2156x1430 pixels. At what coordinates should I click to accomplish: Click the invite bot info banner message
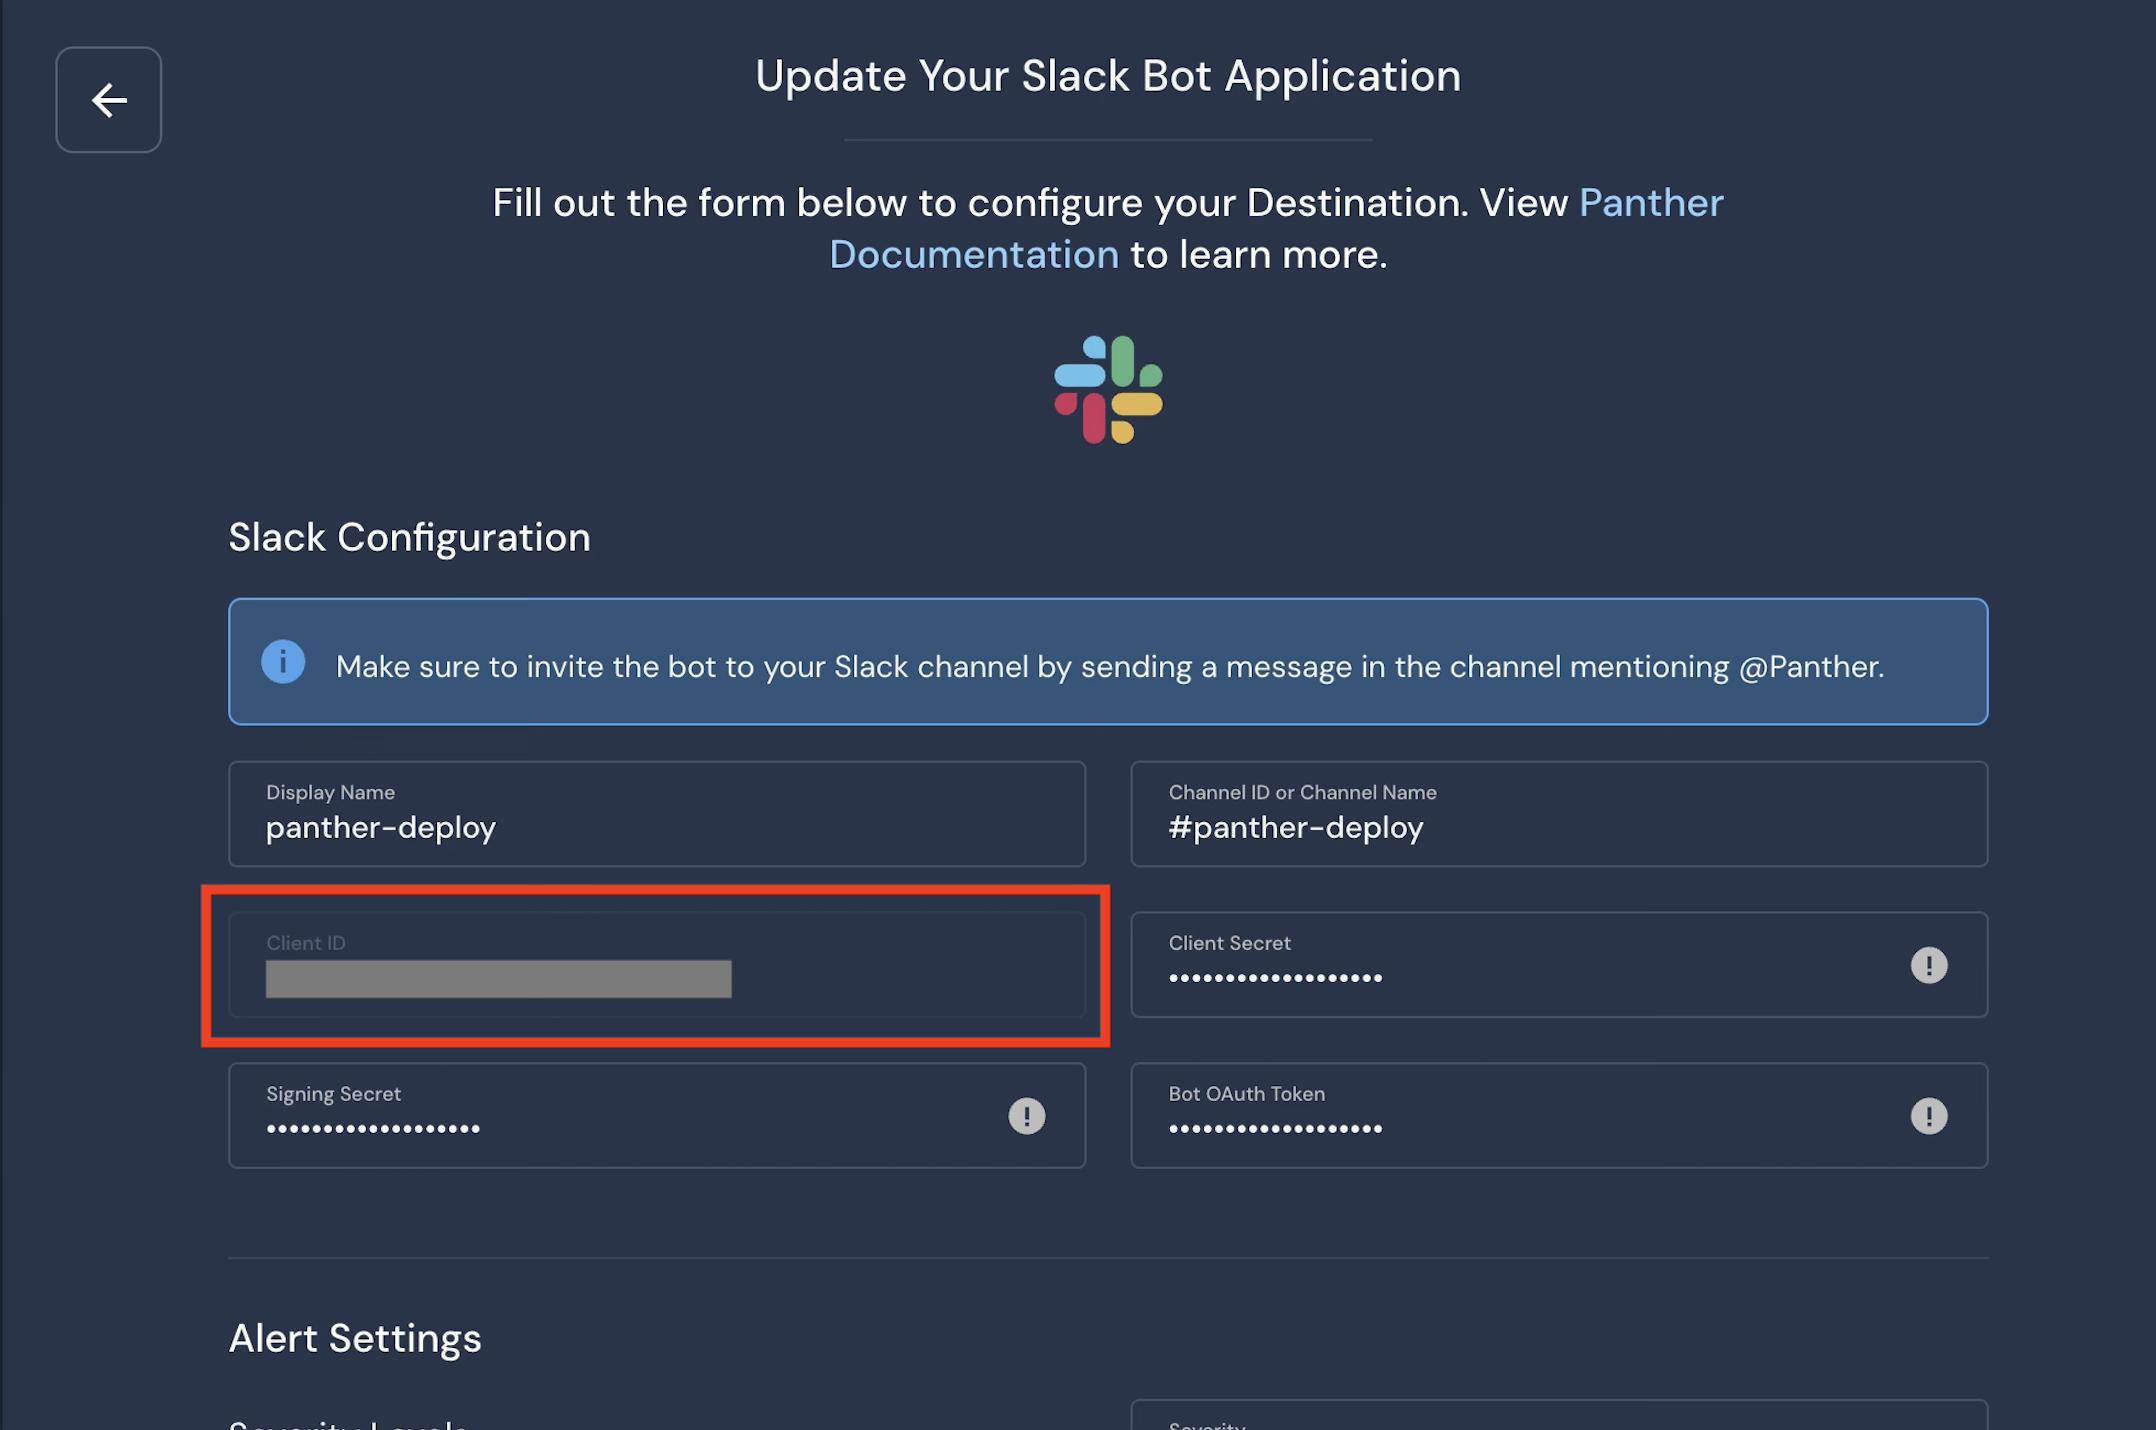(1108, 667)
